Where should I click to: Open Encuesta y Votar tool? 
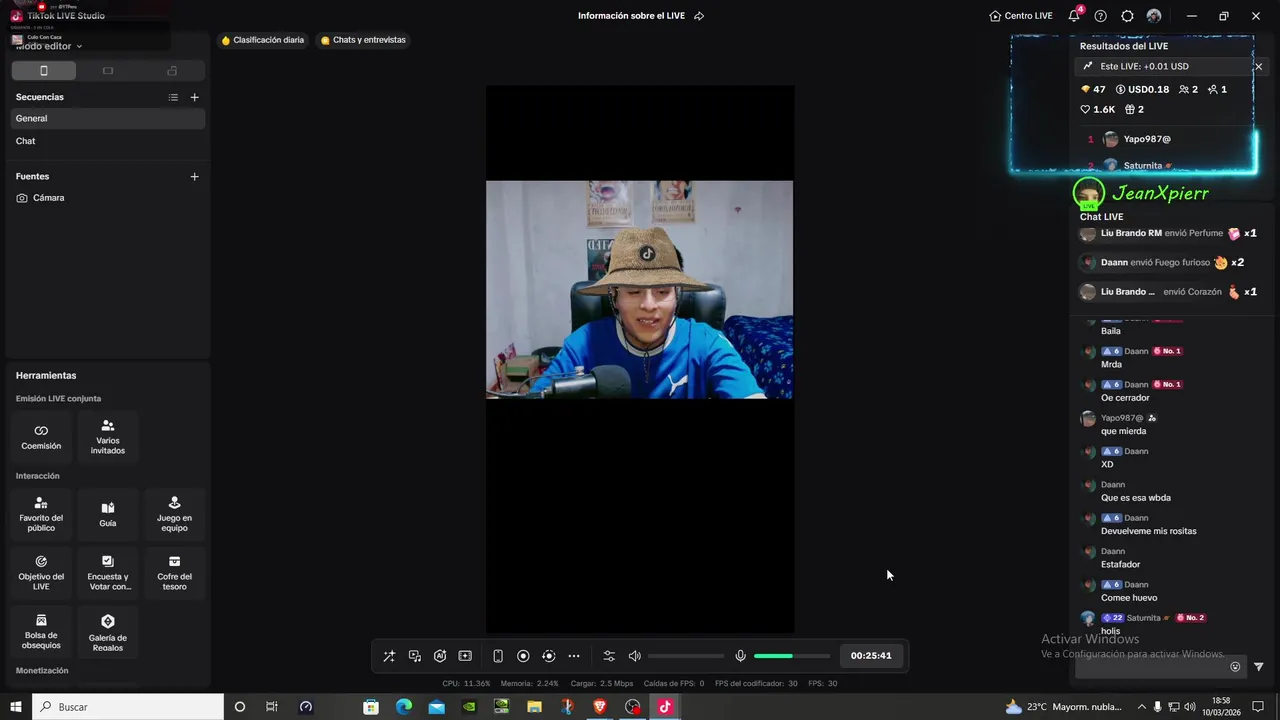(108, 573)
